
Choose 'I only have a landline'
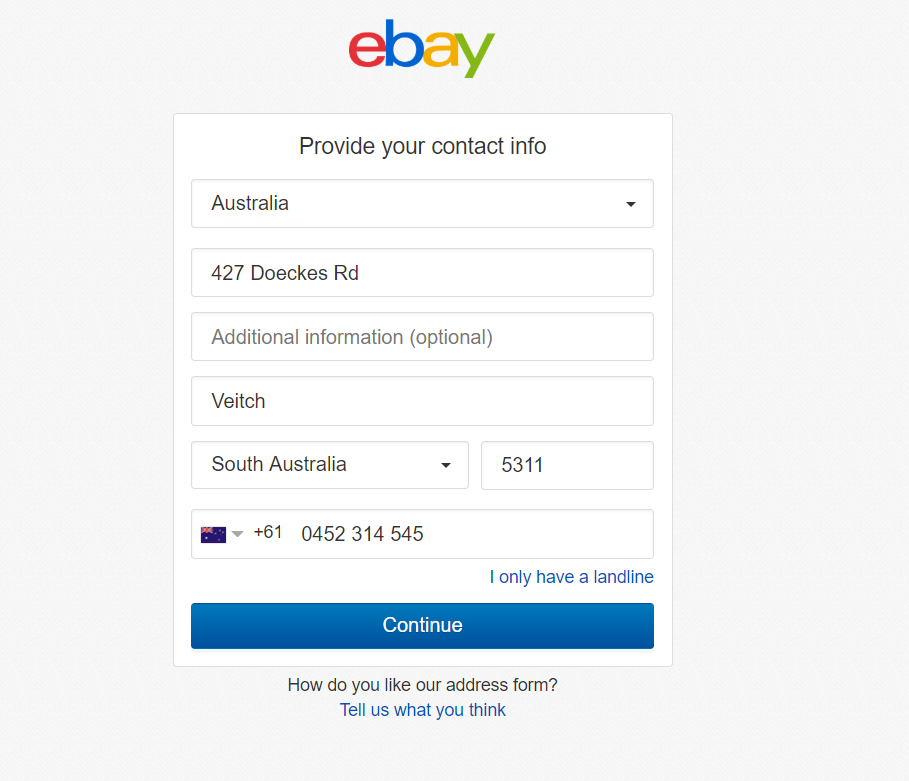click(x=571, y=577)
